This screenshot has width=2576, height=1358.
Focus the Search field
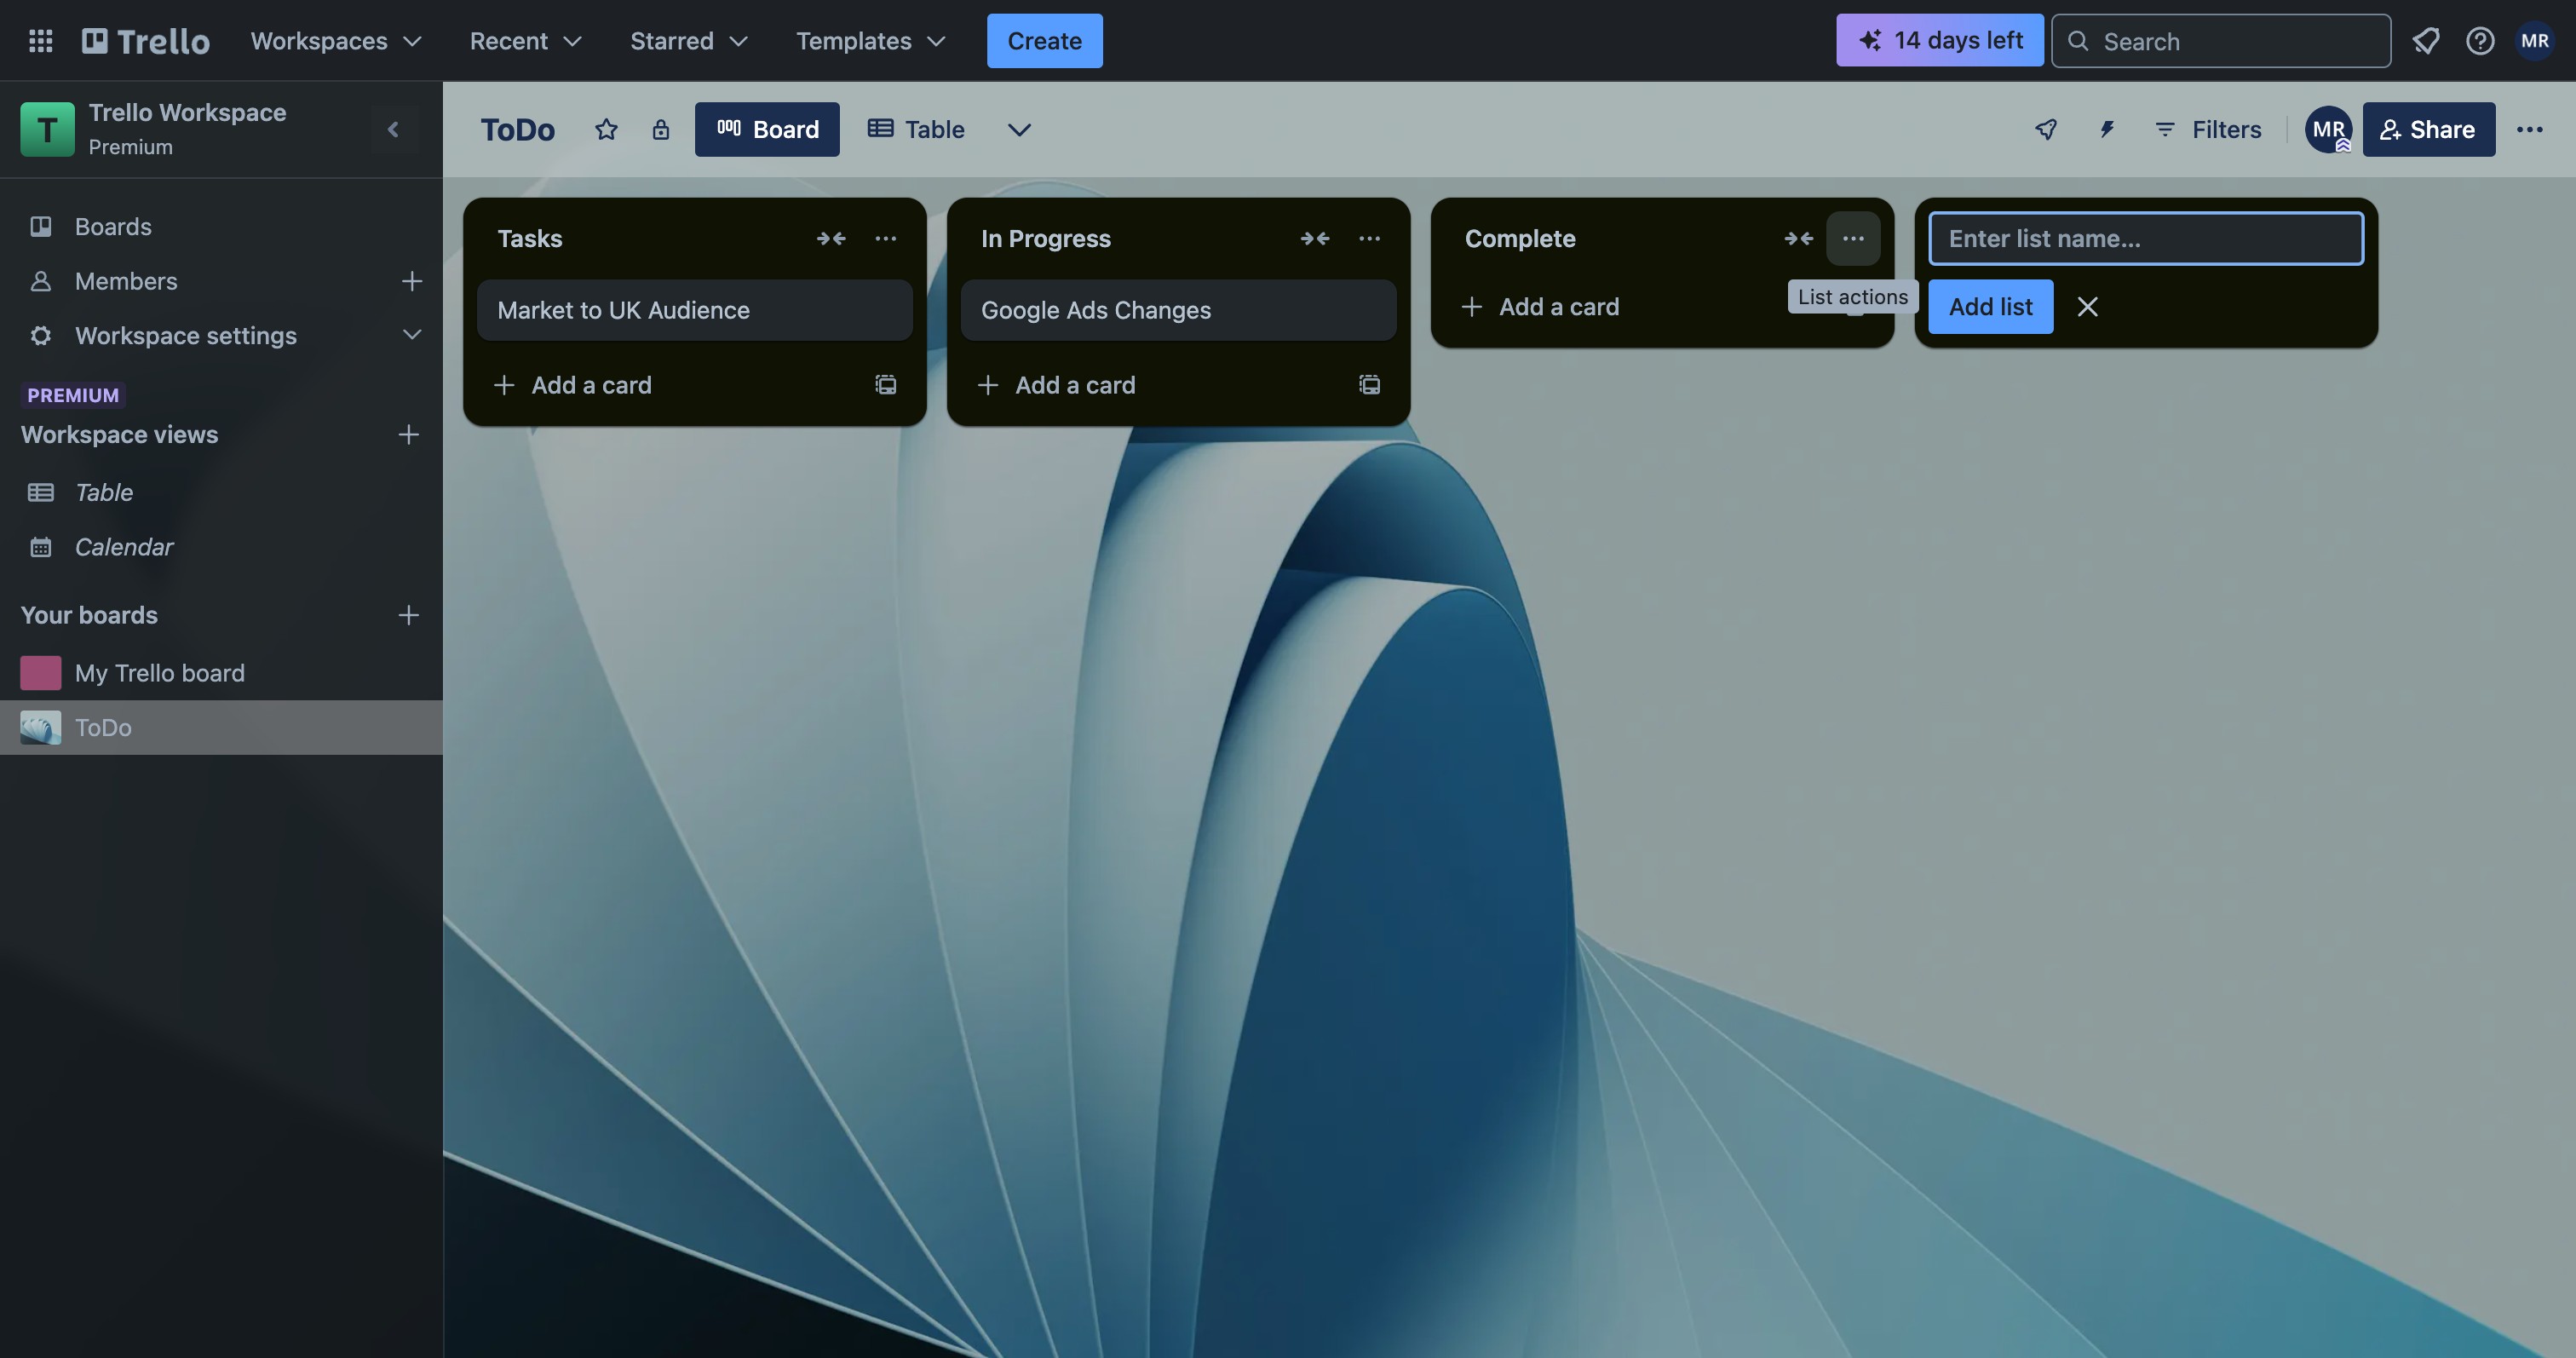(2221, 41)
